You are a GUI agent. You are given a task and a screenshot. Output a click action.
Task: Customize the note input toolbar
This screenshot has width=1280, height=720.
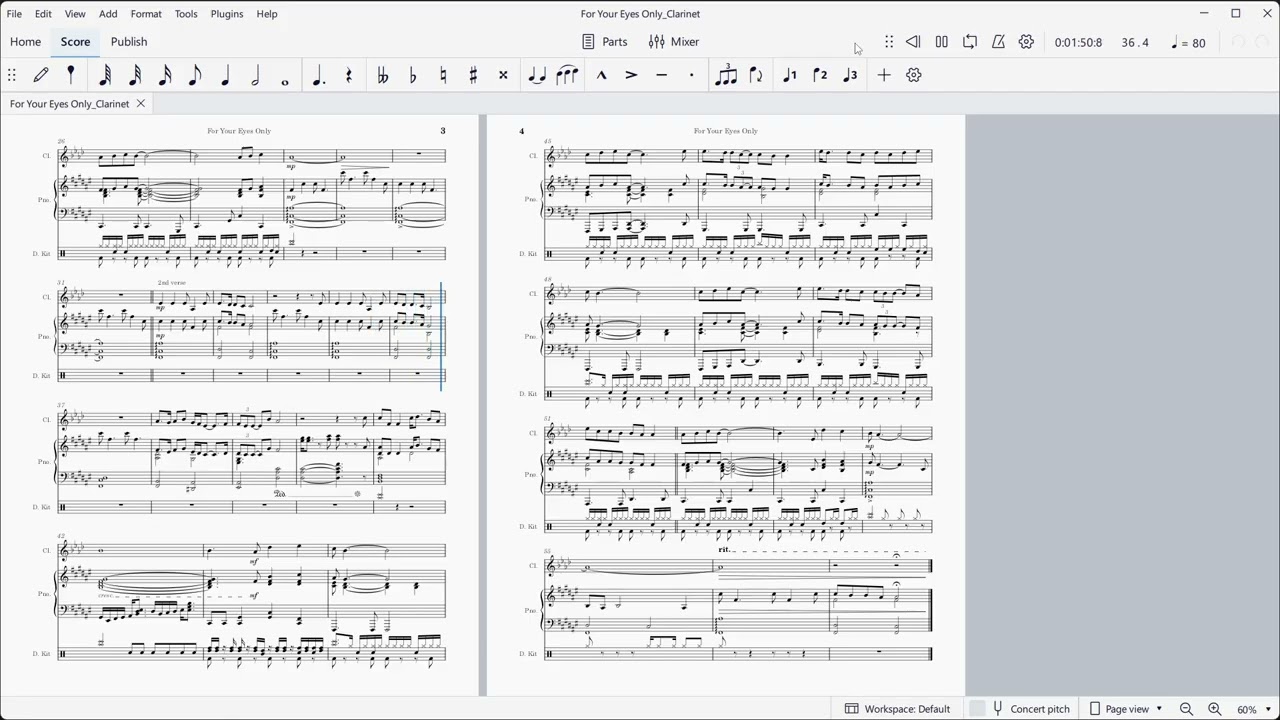(914, 75)
